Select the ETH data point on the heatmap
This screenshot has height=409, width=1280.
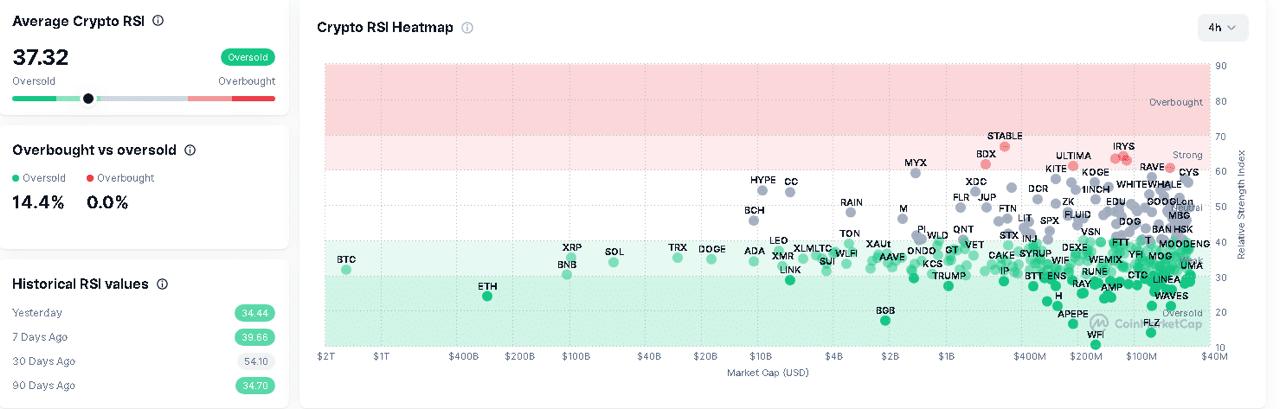point(487,296)
